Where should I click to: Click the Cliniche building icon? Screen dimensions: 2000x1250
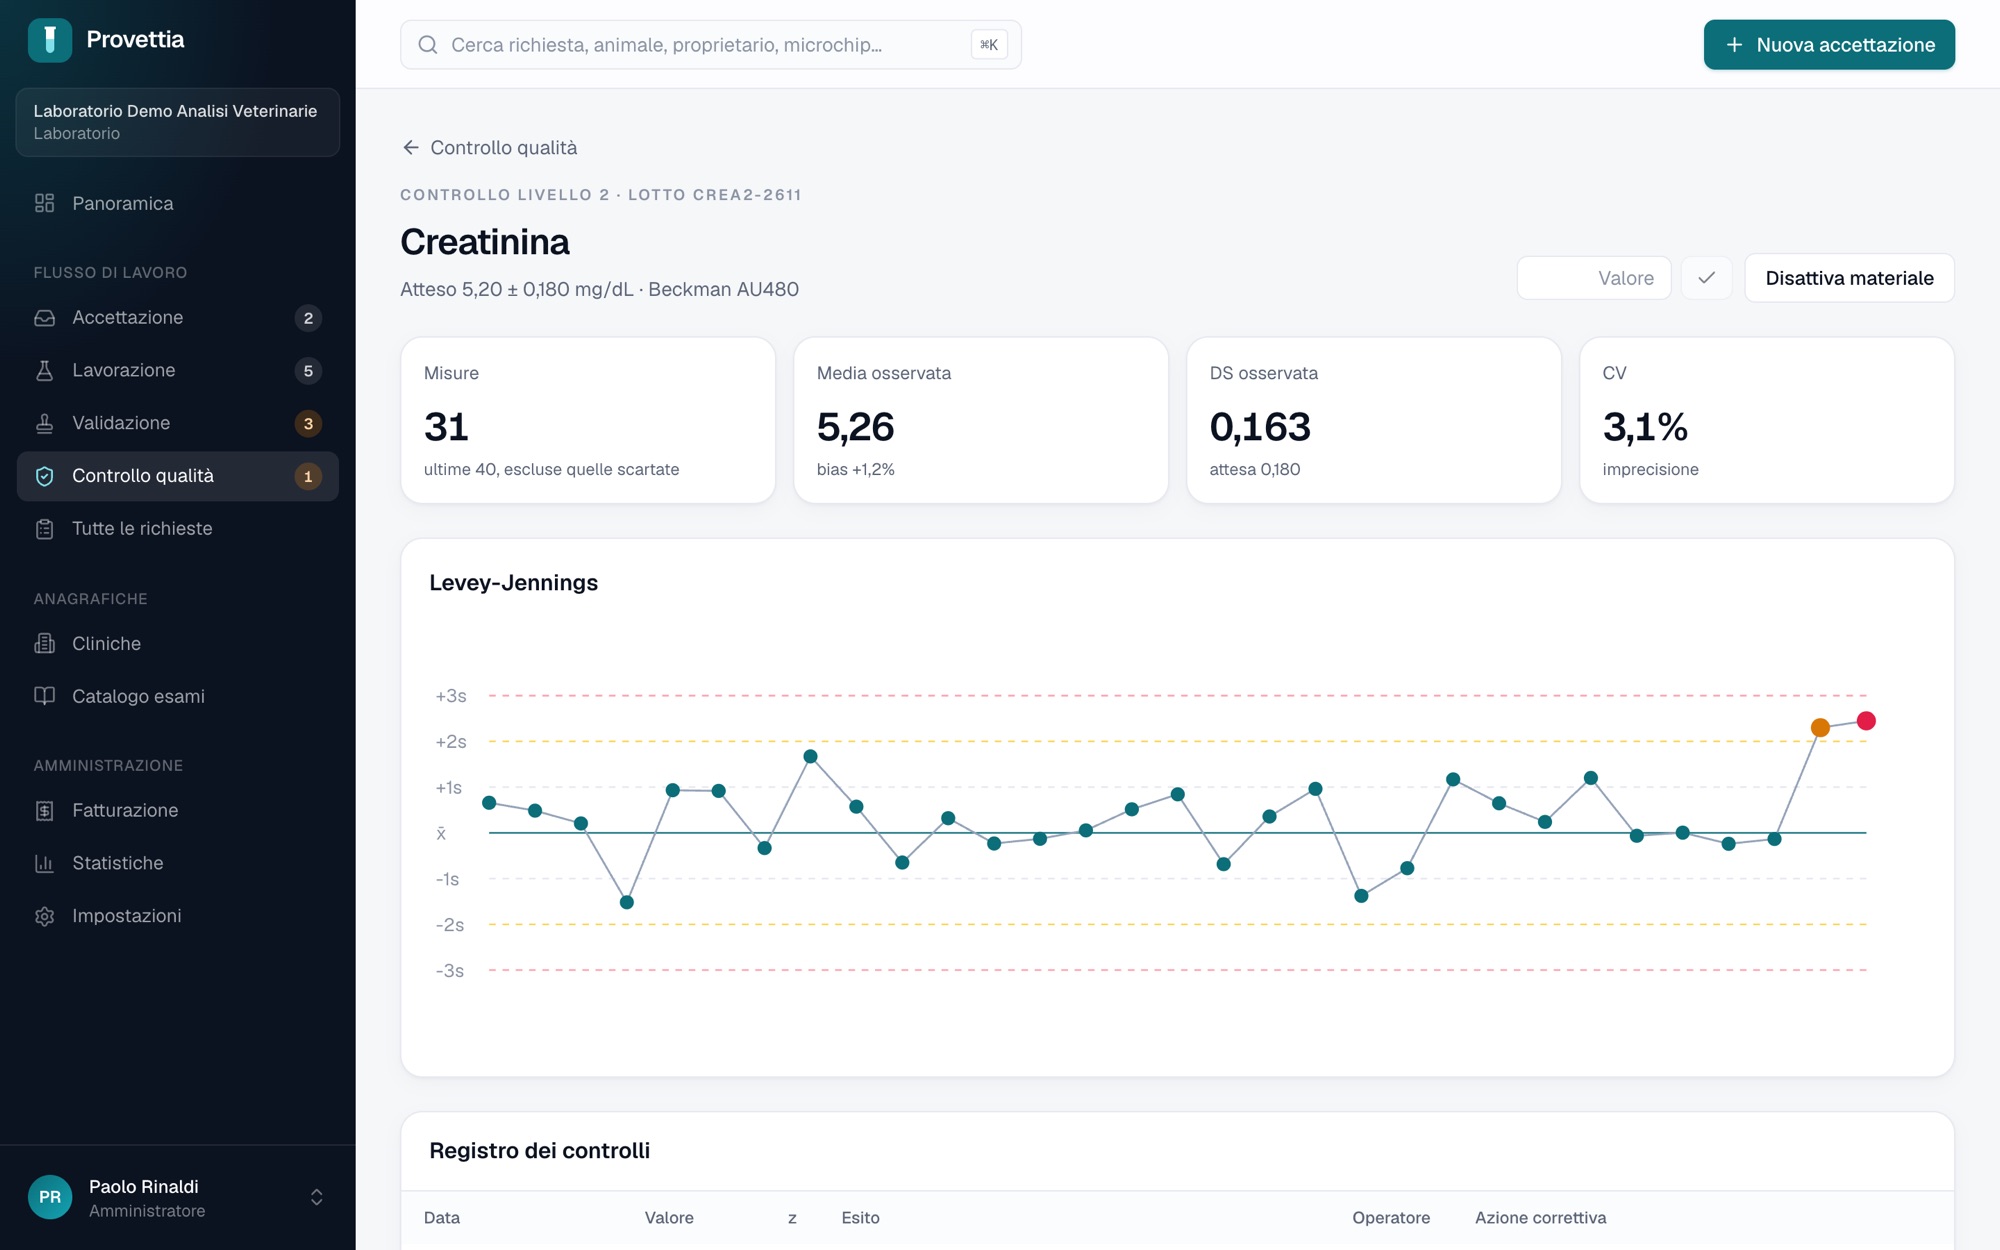tap(44, 643)
